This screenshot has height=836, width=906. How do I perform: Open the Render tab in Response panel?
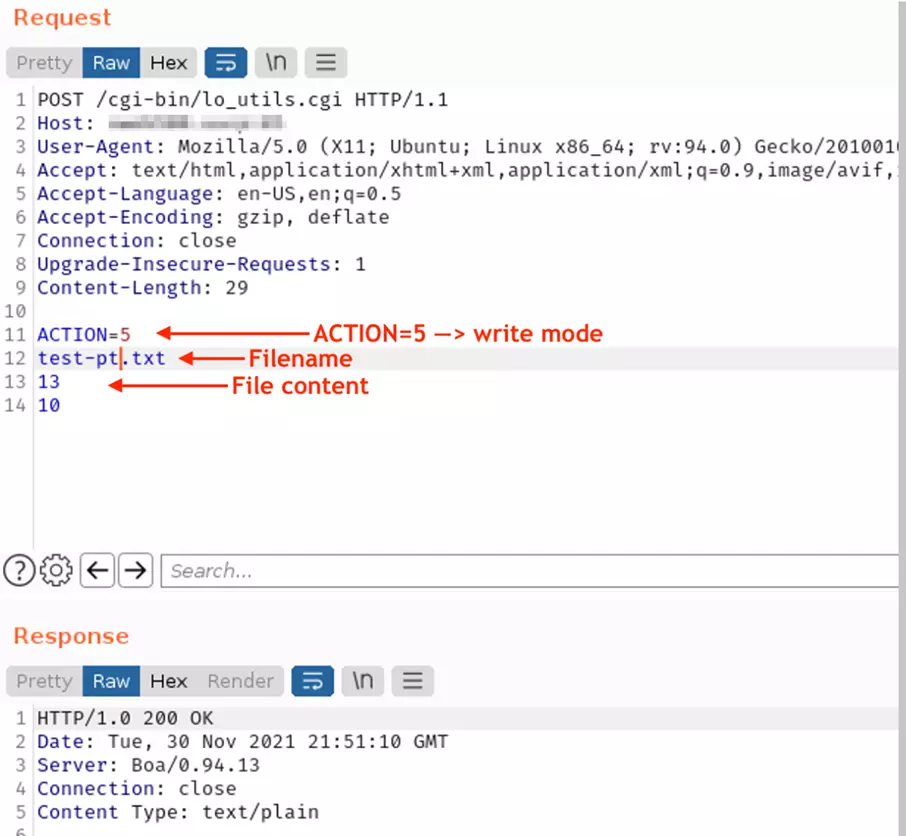click(240, 681)
